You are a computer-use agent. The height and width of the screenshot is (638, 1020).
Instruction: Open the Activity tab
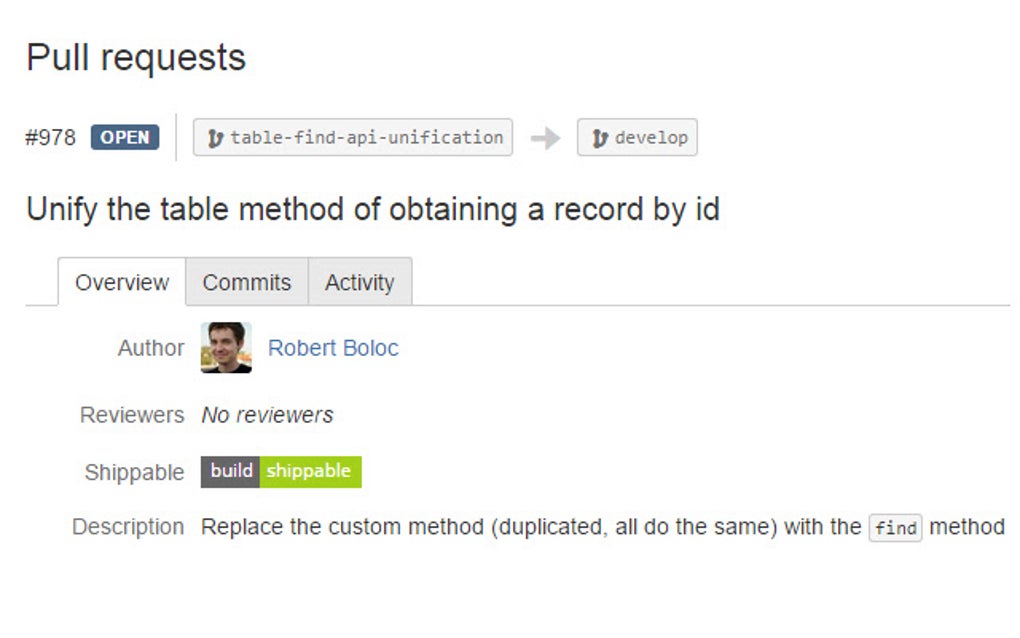(360, 282)
